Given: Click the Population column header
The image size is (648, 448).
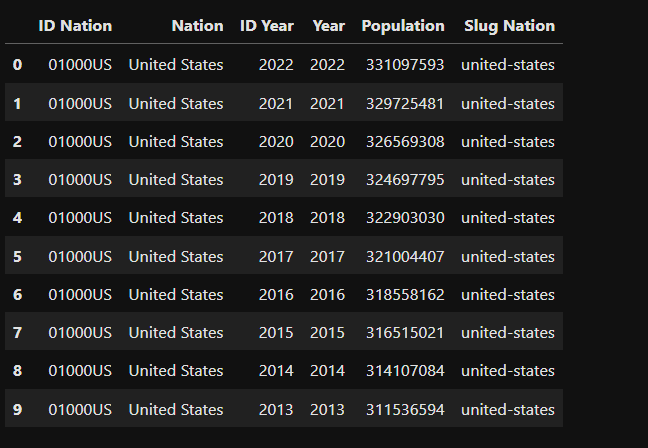Looking at the screenshot, I should [x=403, y=26].
